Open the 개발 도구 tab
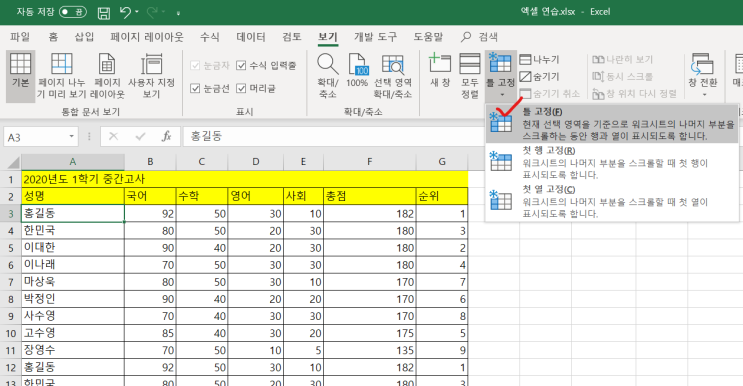The image size is (743, 386). 375,36
